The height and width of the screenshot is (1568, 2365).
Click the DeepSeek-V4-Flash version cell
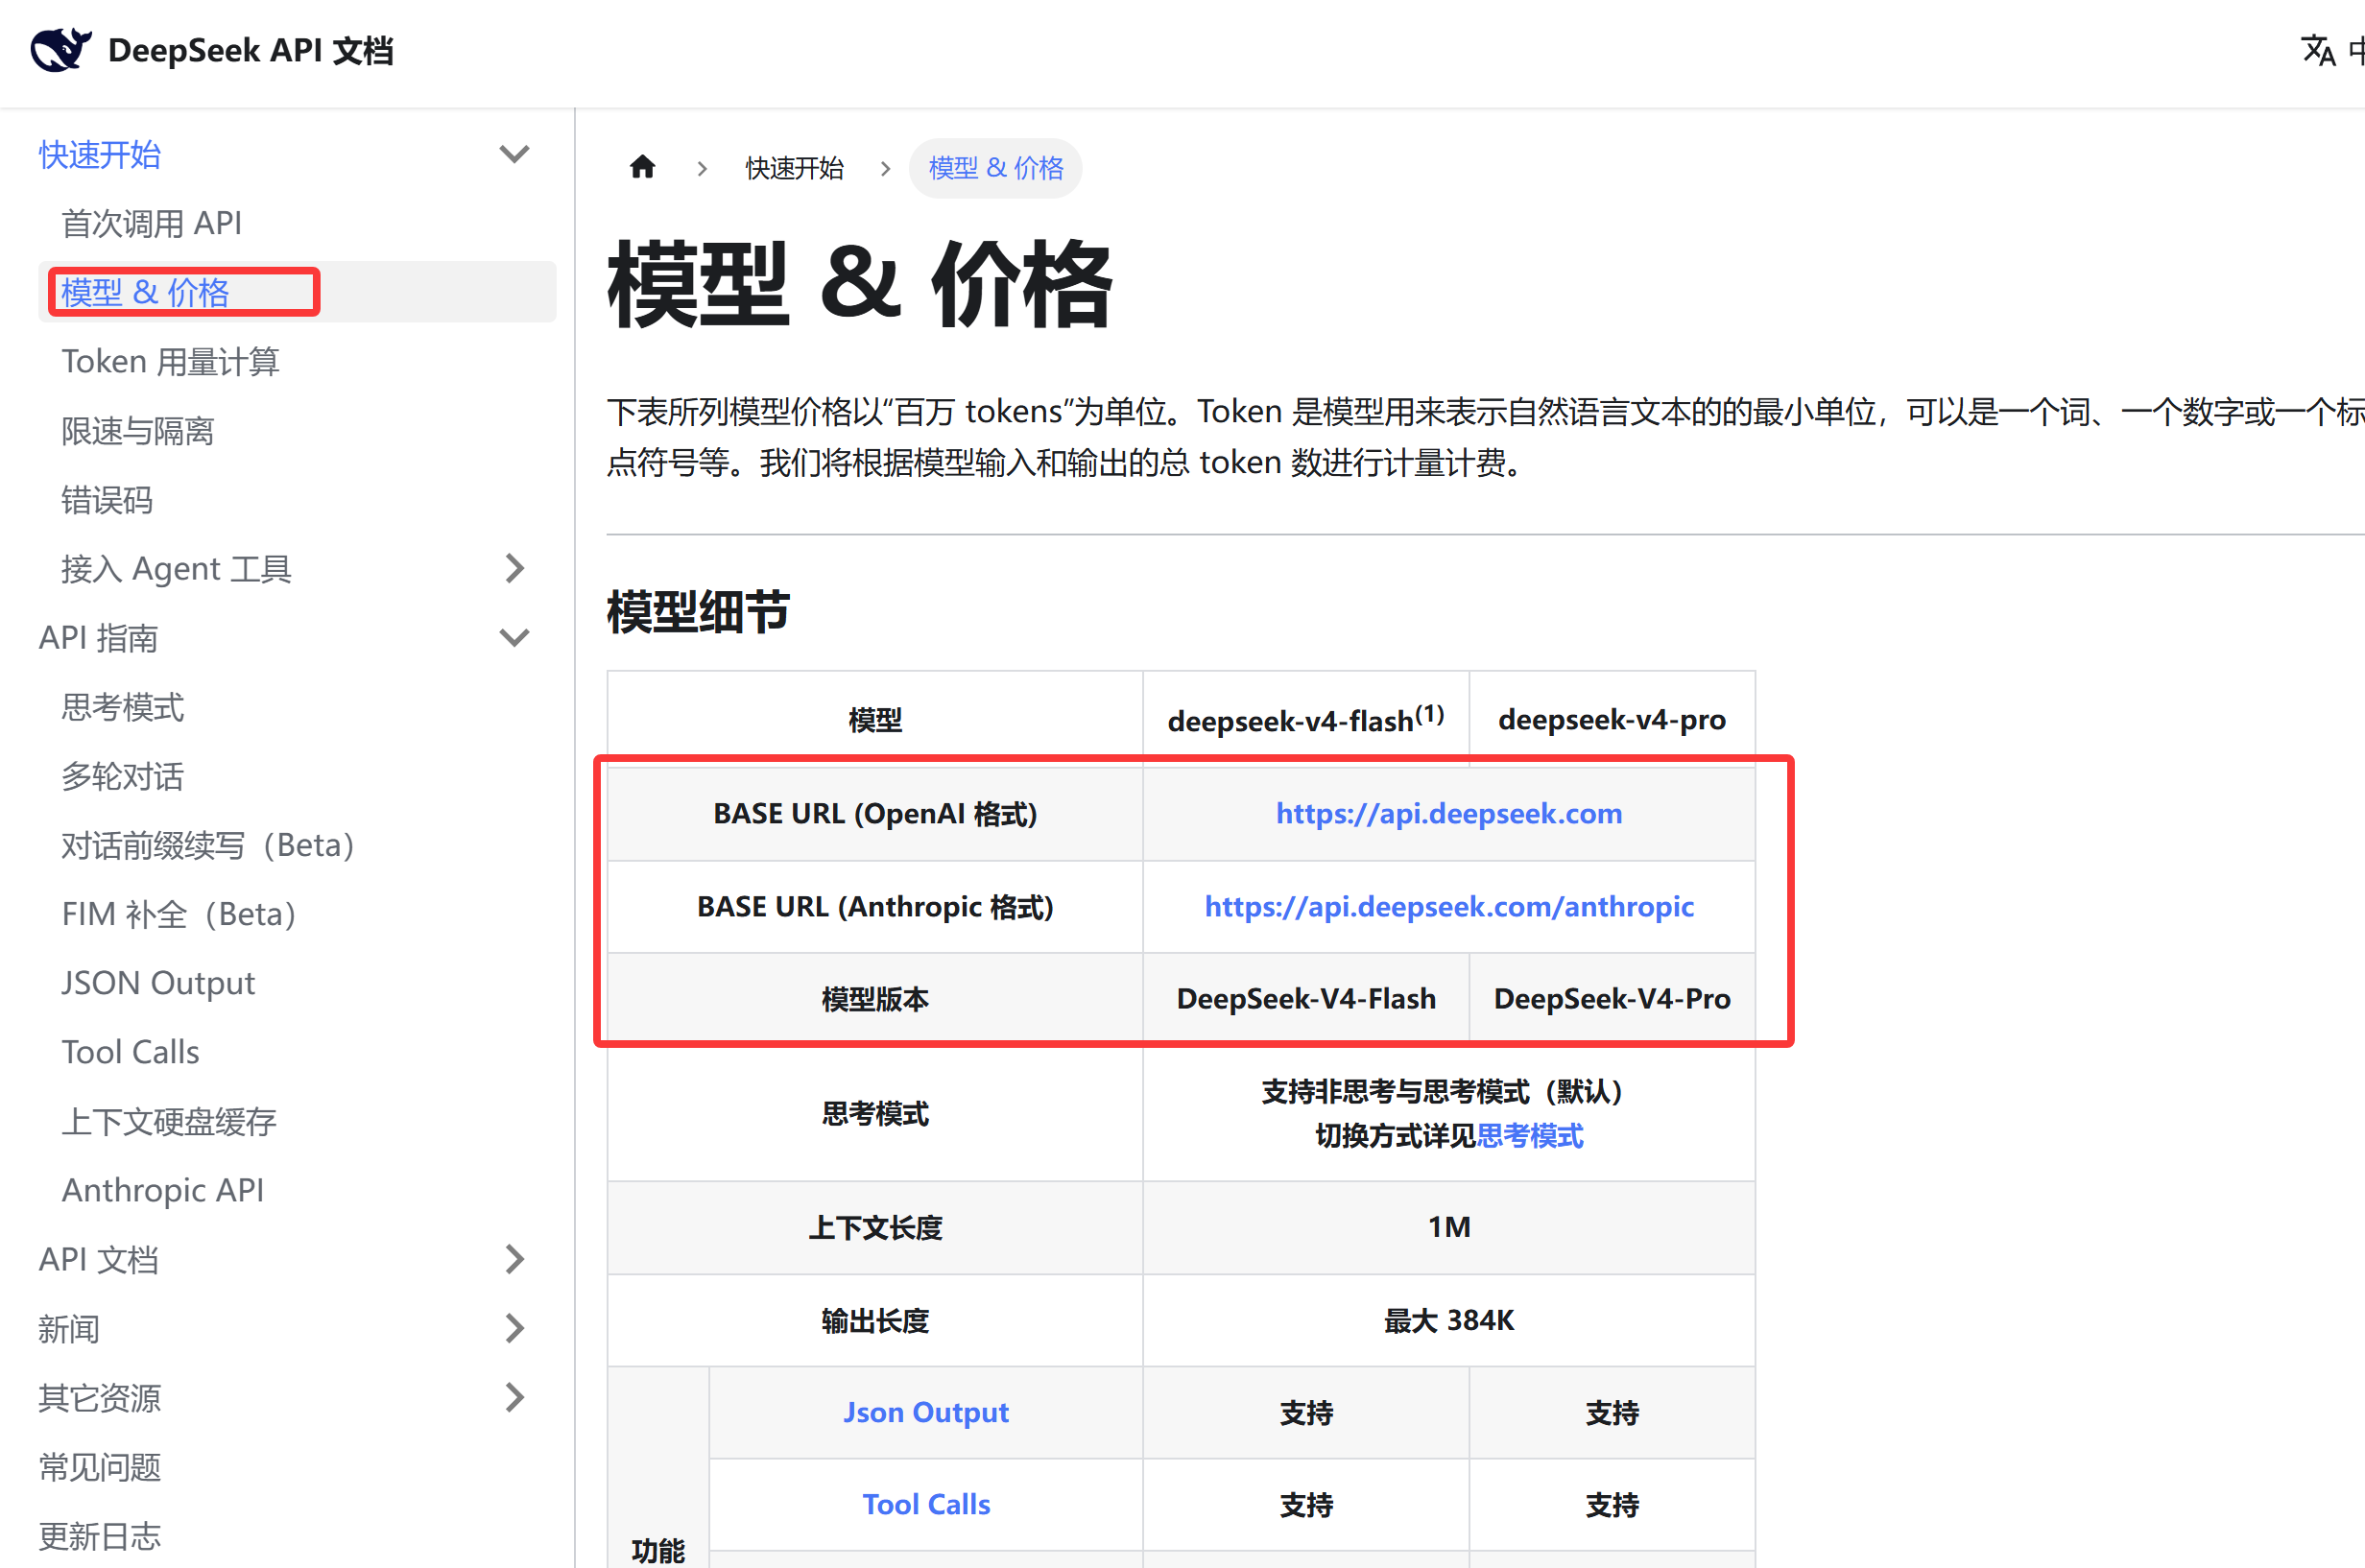[1305, 998]
